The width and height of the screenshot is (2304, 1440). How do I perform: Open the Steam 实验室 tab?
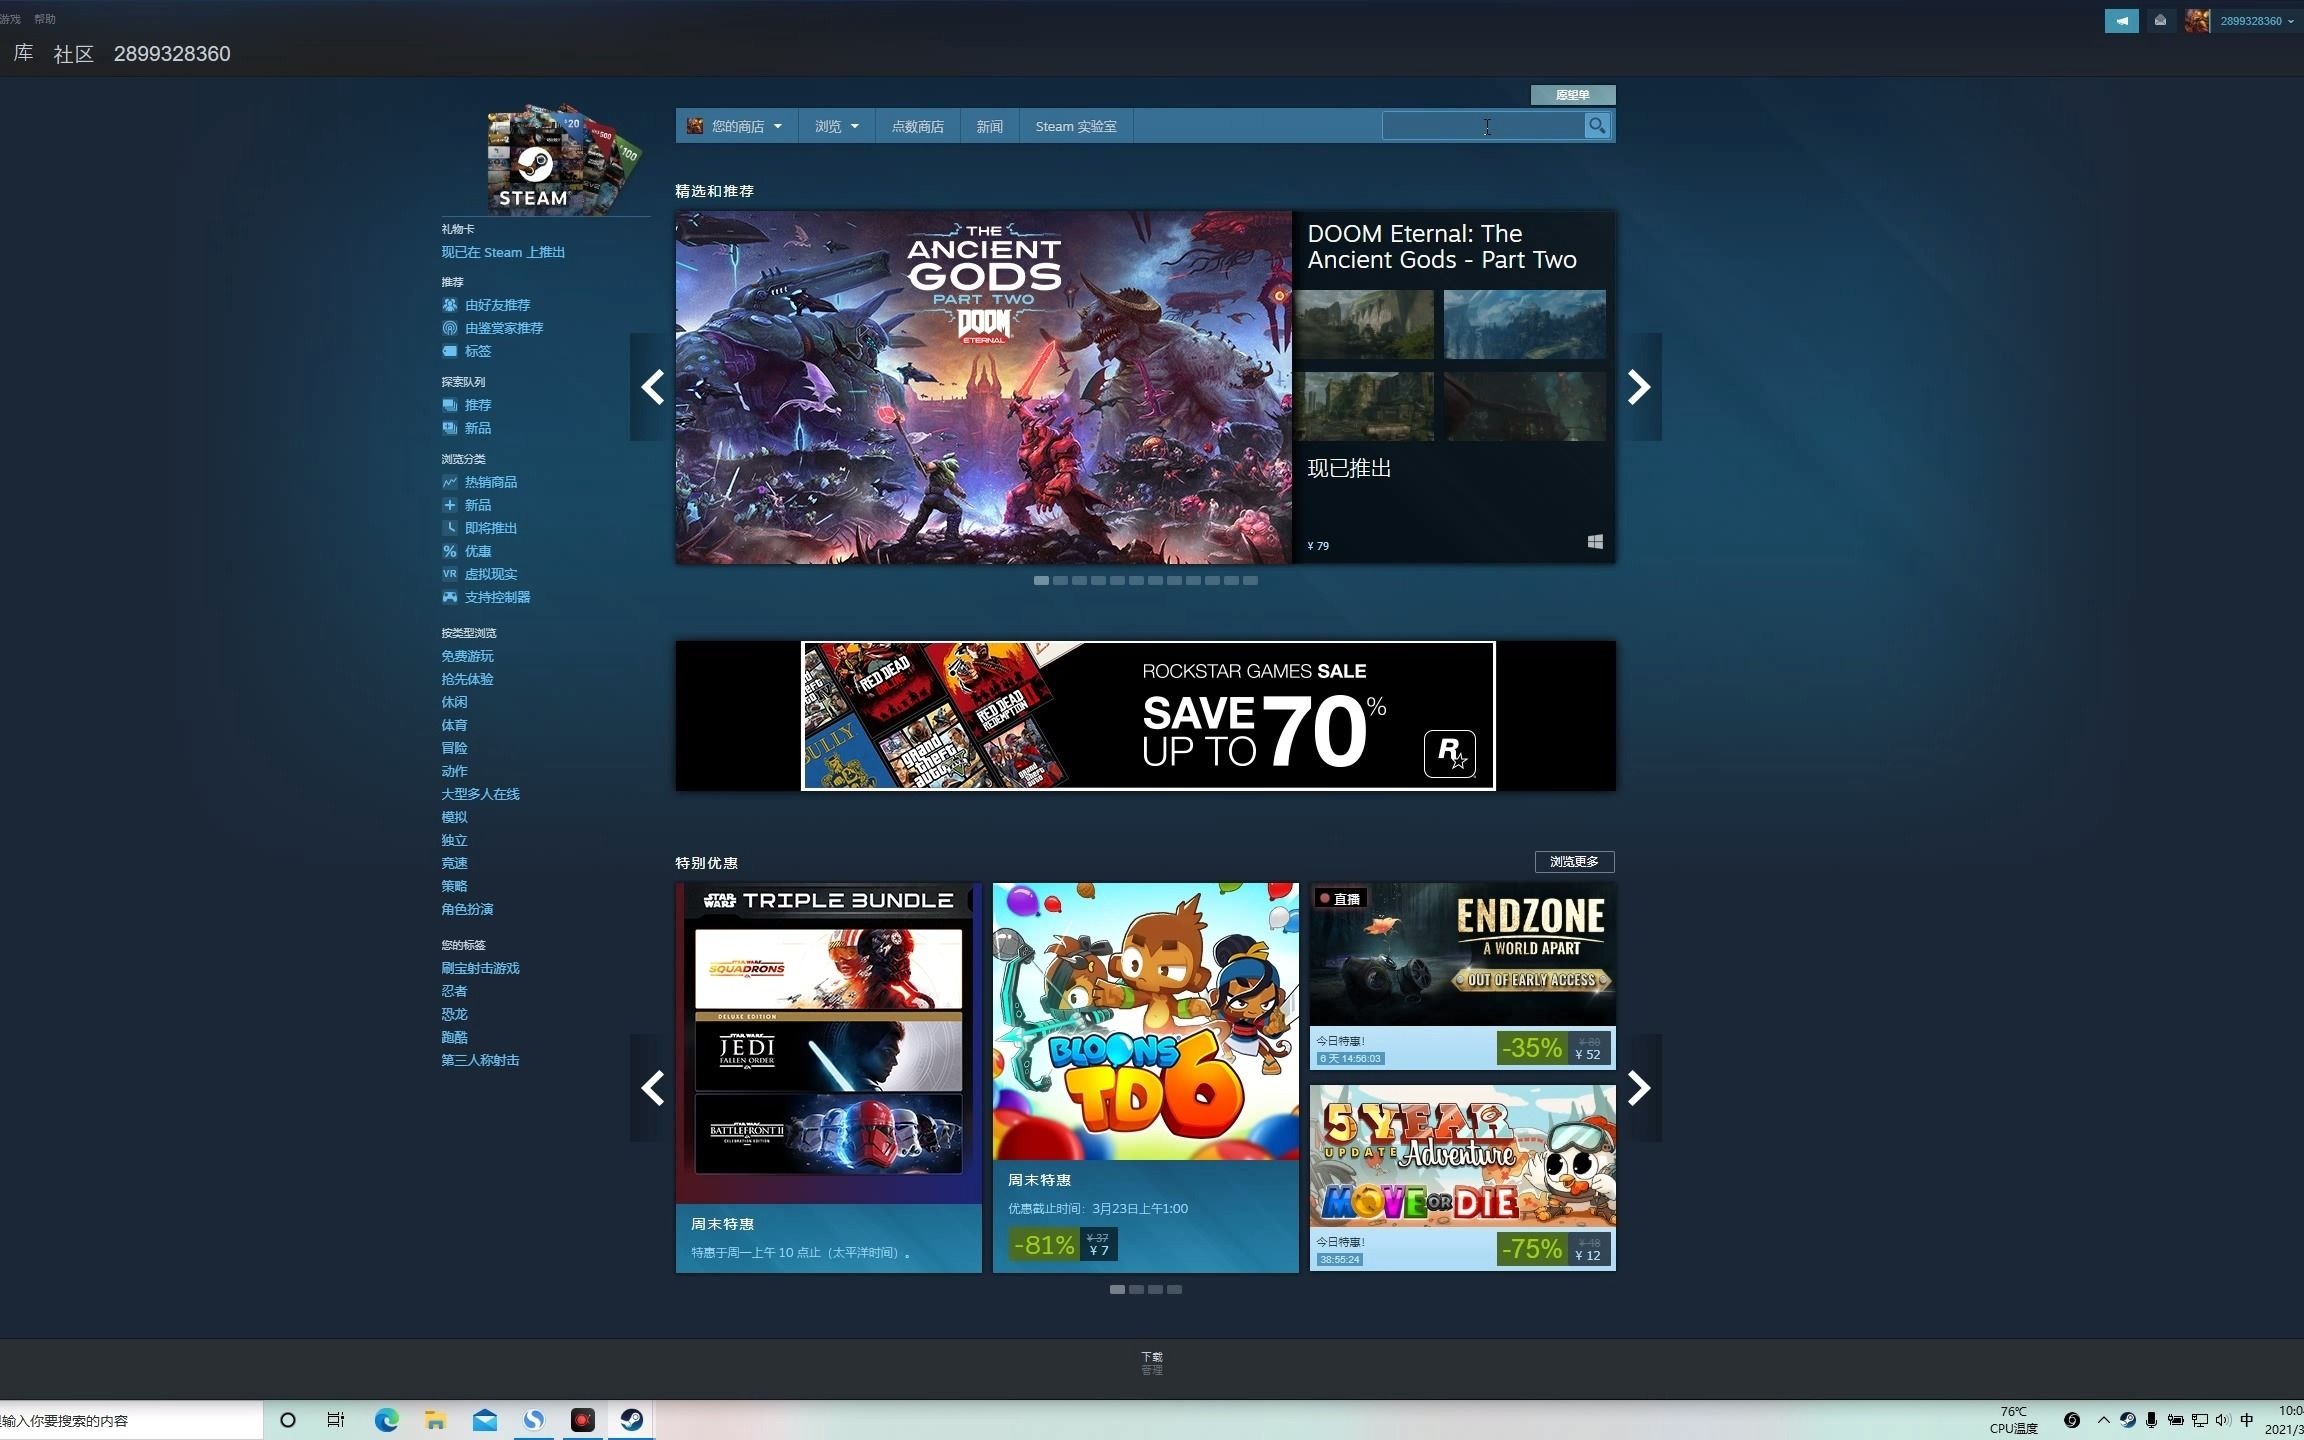coord(1076,126)
